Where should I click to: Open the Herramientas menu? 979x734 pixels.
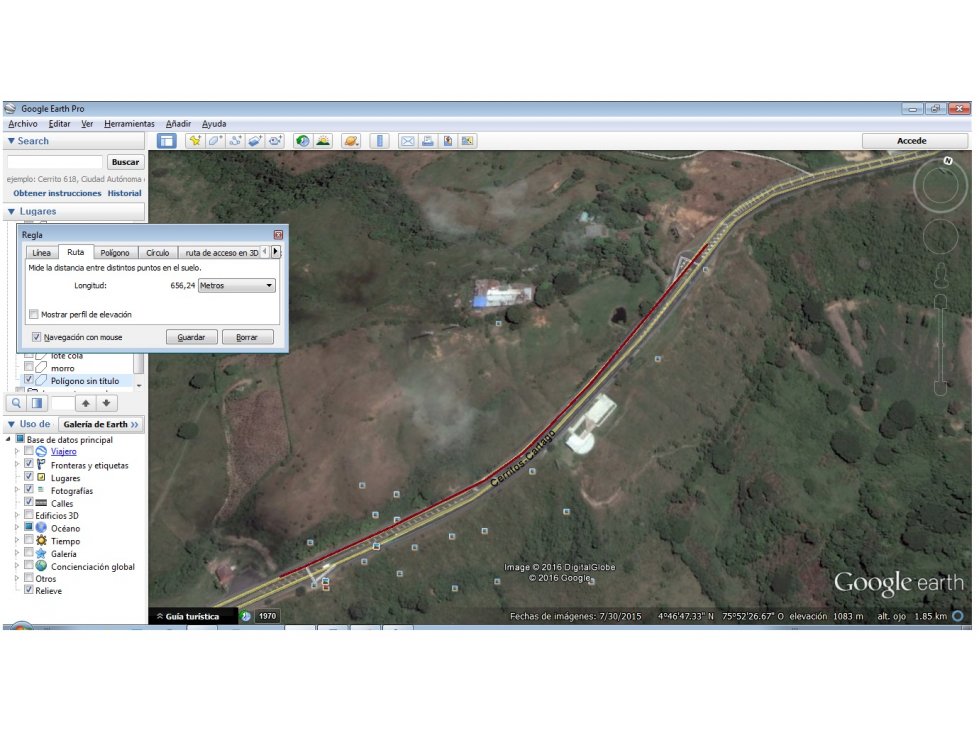[x=129, y=124]
